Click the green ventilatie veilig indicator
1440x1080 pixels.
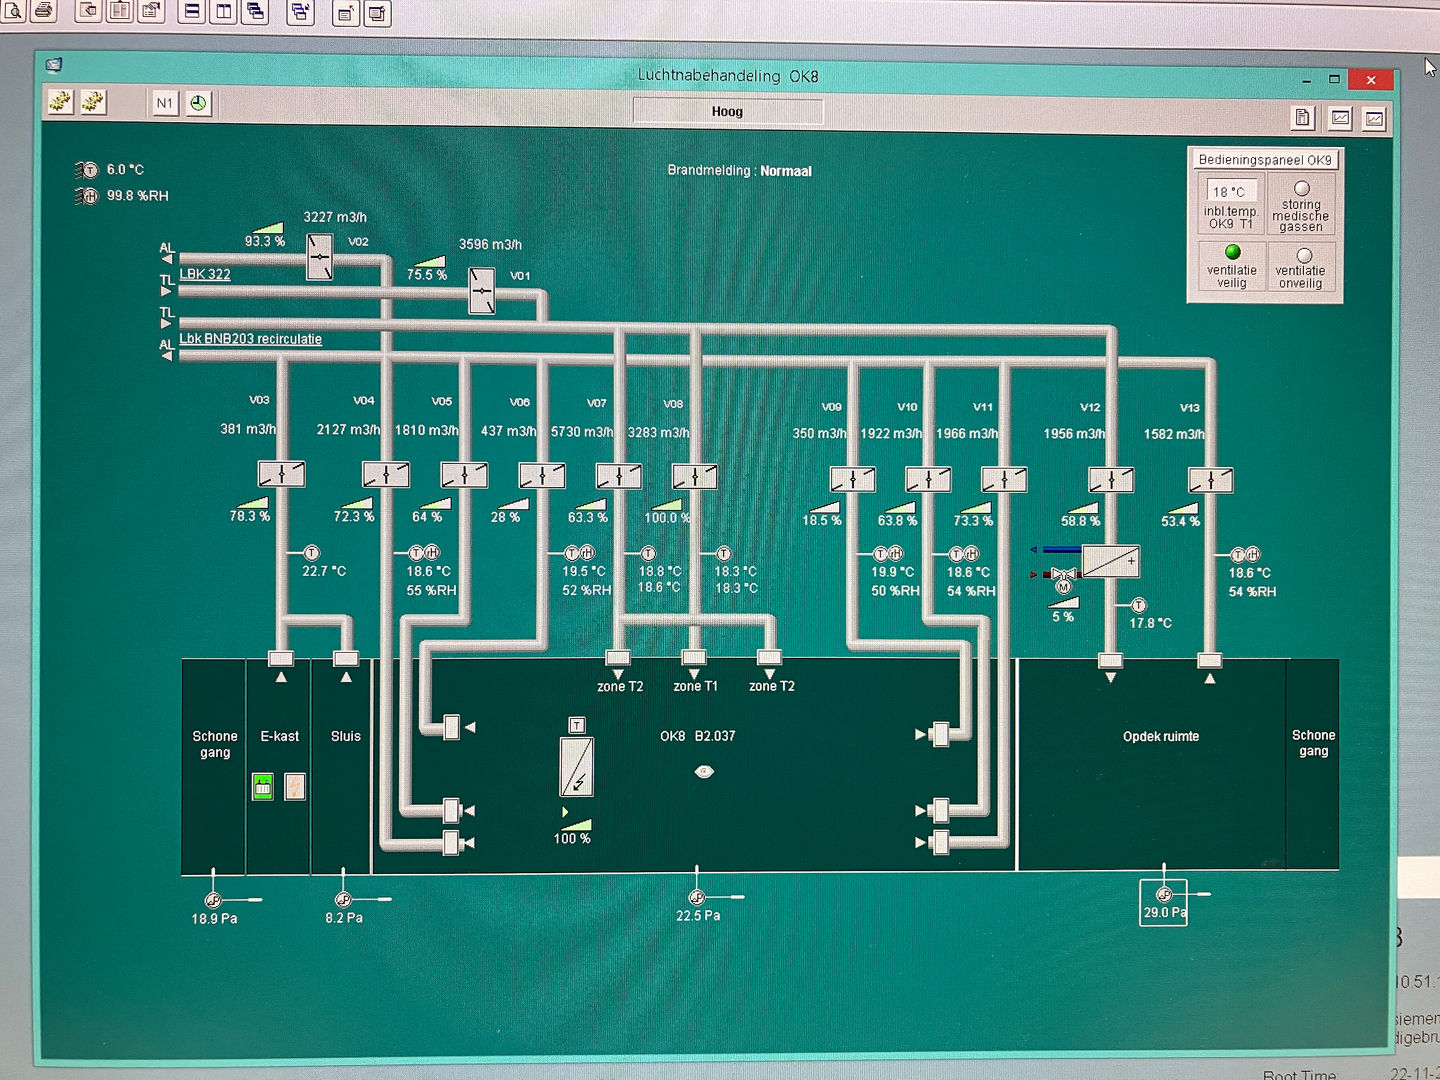pyautogui.click(x=1232, y=252)
